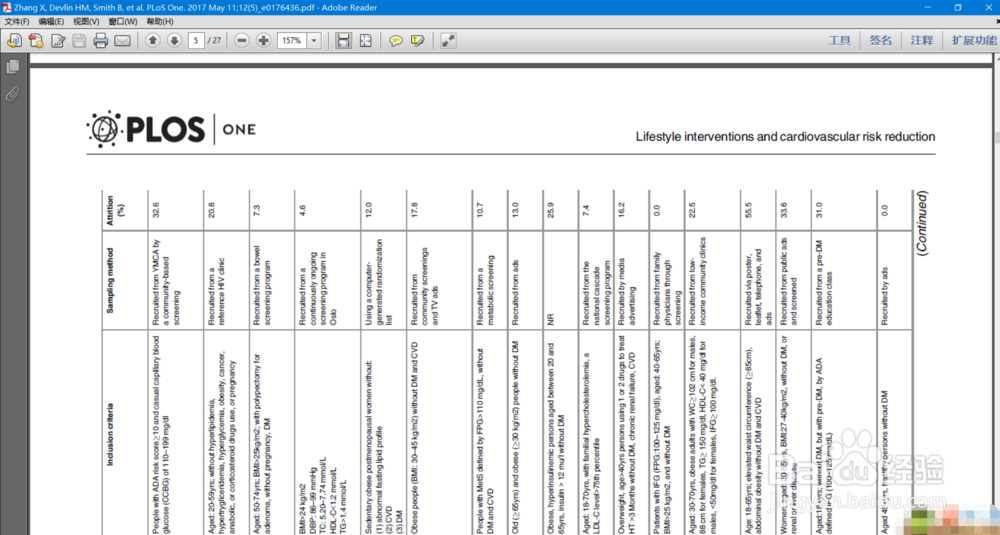Viewport: 1000px width, 535px height.
Task: Click attrition value '25.9'
Action: (552, 210)
